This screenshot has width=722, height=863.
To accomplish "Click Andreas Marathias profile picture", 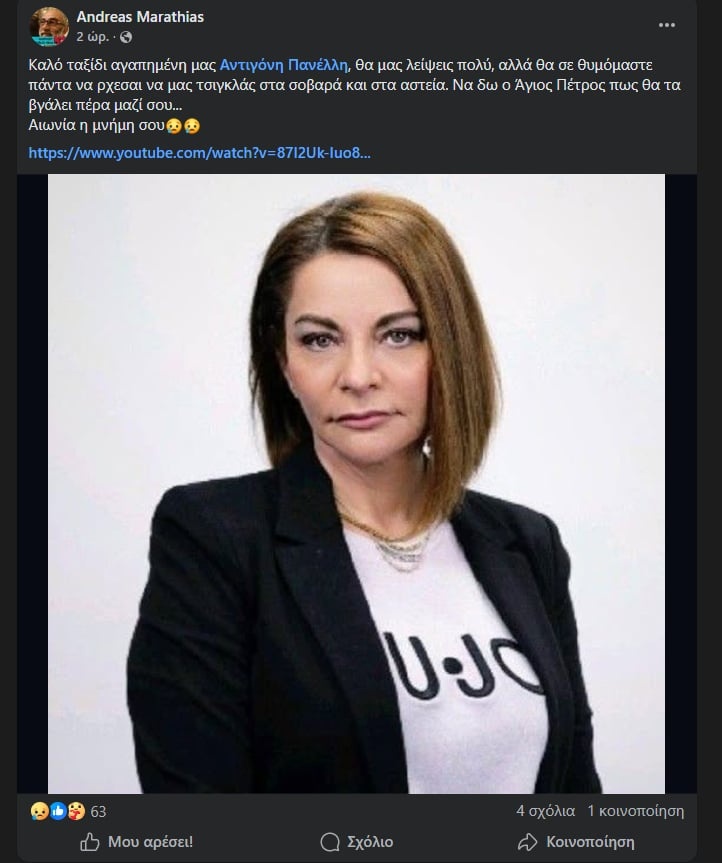I will pyautogui.click(x=49, y=26).
